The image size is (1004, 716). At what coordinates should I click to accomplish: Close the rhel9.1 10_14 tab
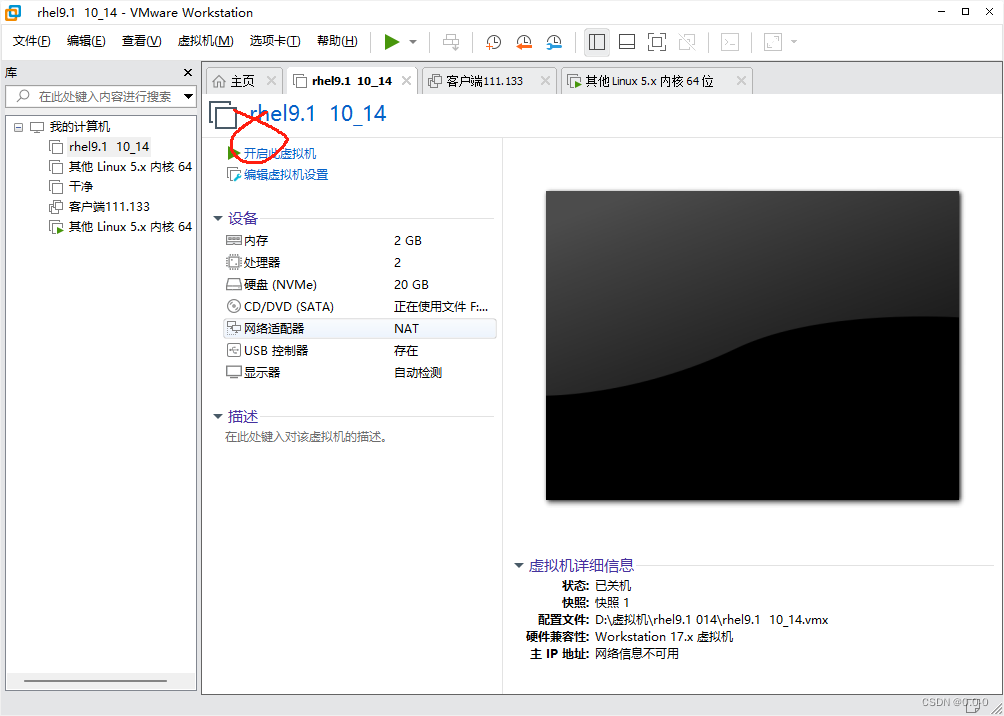pos(406,81)
